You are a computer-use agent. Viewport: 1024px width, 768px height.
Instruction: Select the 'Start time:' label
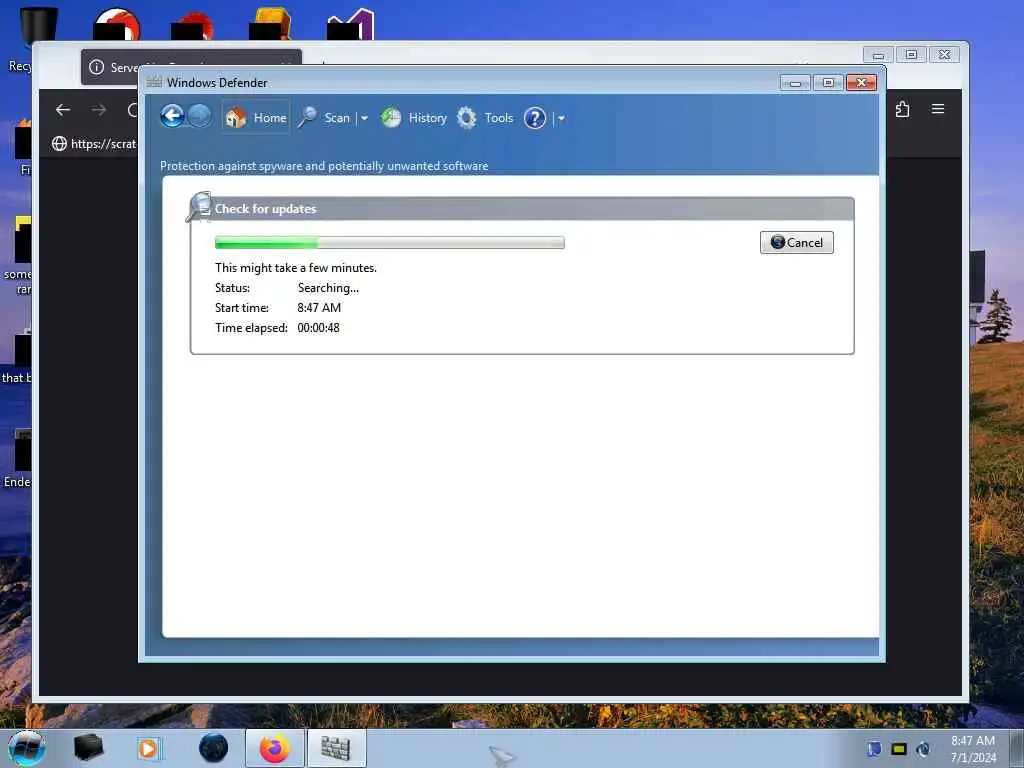click(x=242, y=308)
